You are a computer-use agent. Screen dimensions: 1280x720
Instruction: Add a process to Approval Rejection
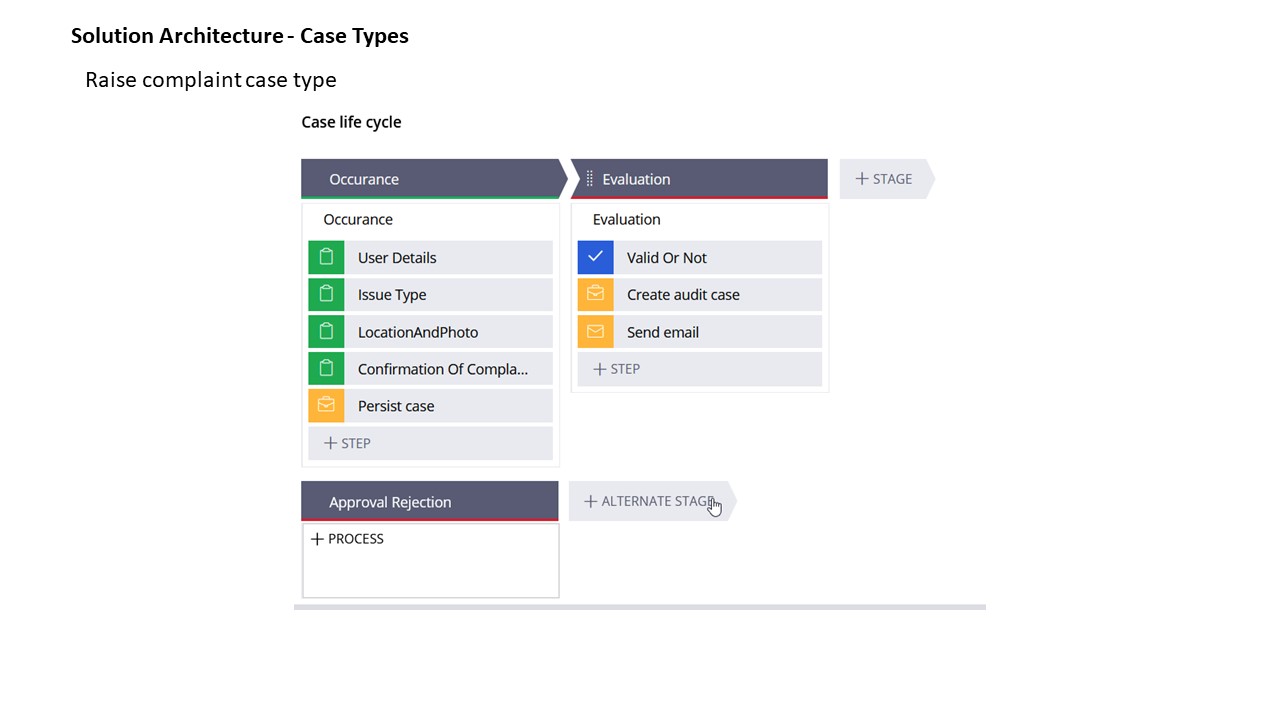(347, 539)
